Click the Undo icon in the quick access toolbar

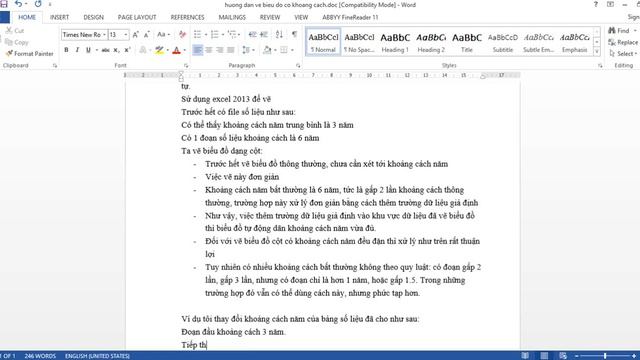[18, 4]
